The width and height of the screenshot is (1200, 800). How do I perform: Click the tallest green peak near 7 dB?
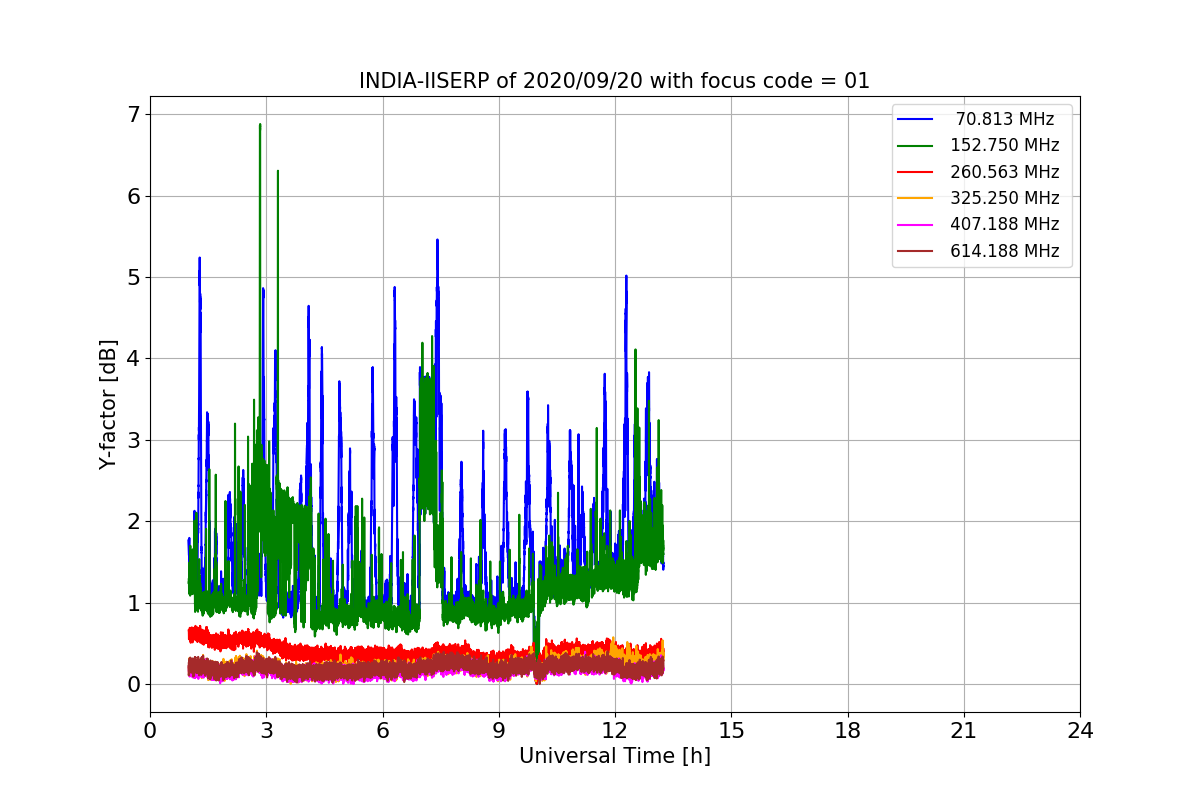click(x=260, y=127)
